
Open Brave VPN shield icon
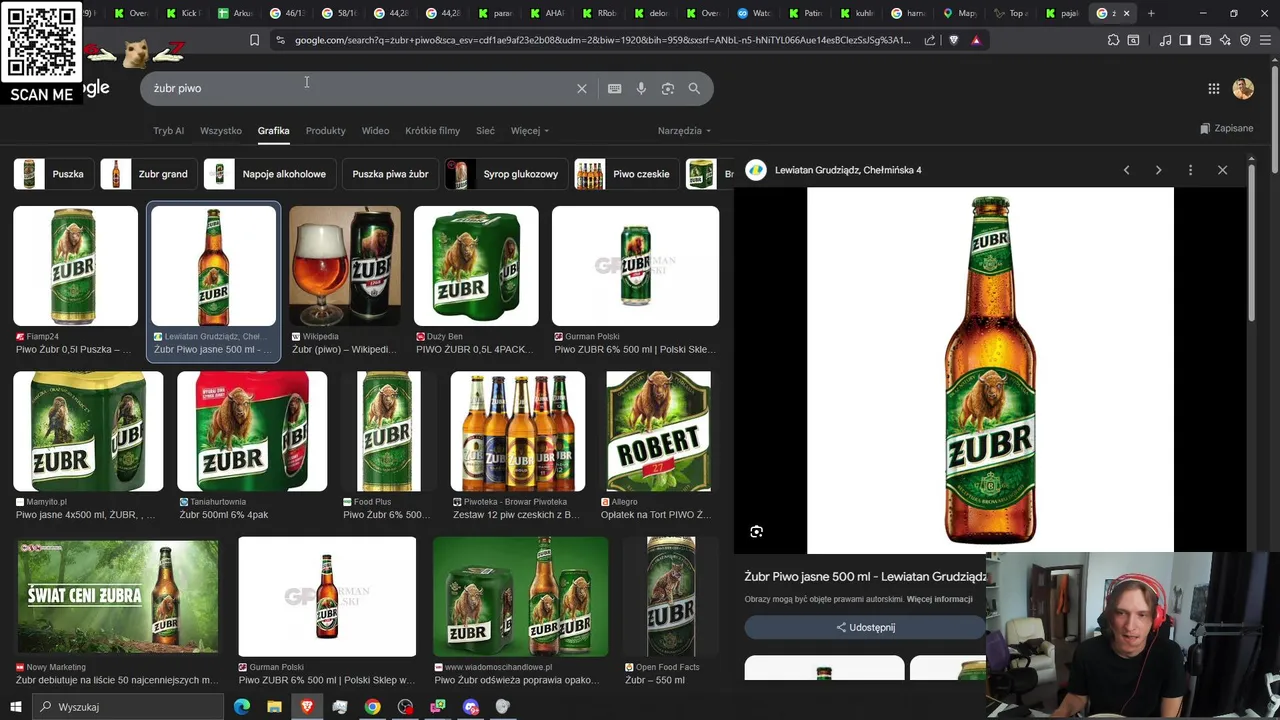coord(1245,40)
